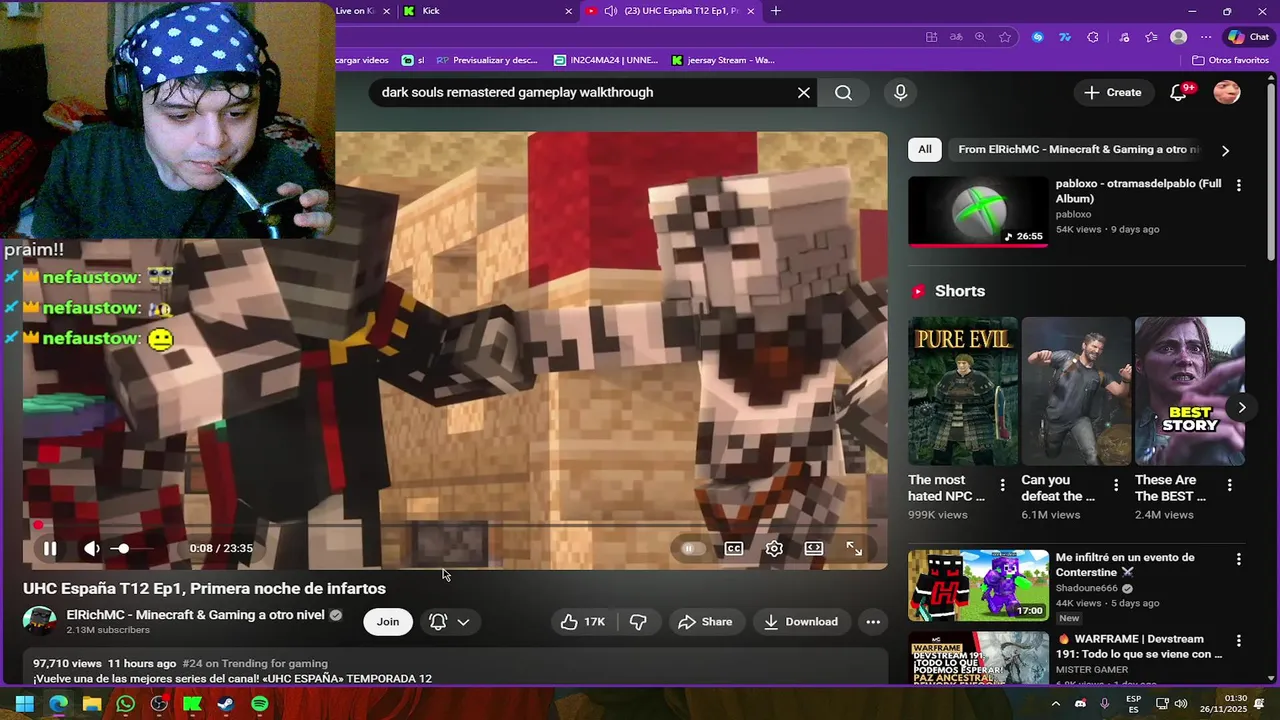Open more actions ellipsis under the video
This screenshot has width=1280, height=720.
pos(873,622)
